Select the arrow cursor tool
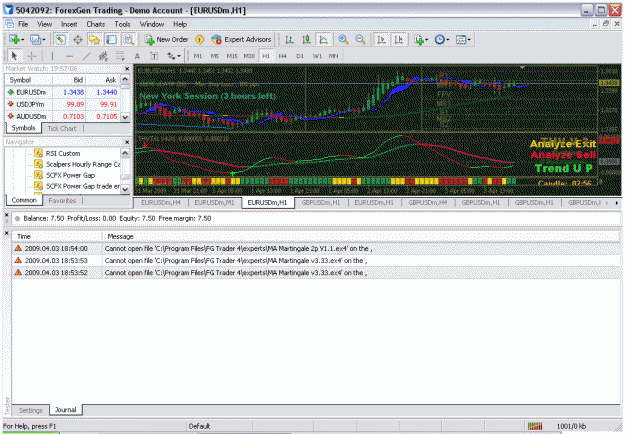The height and width of the screenshot is (434, 625). 14,56
